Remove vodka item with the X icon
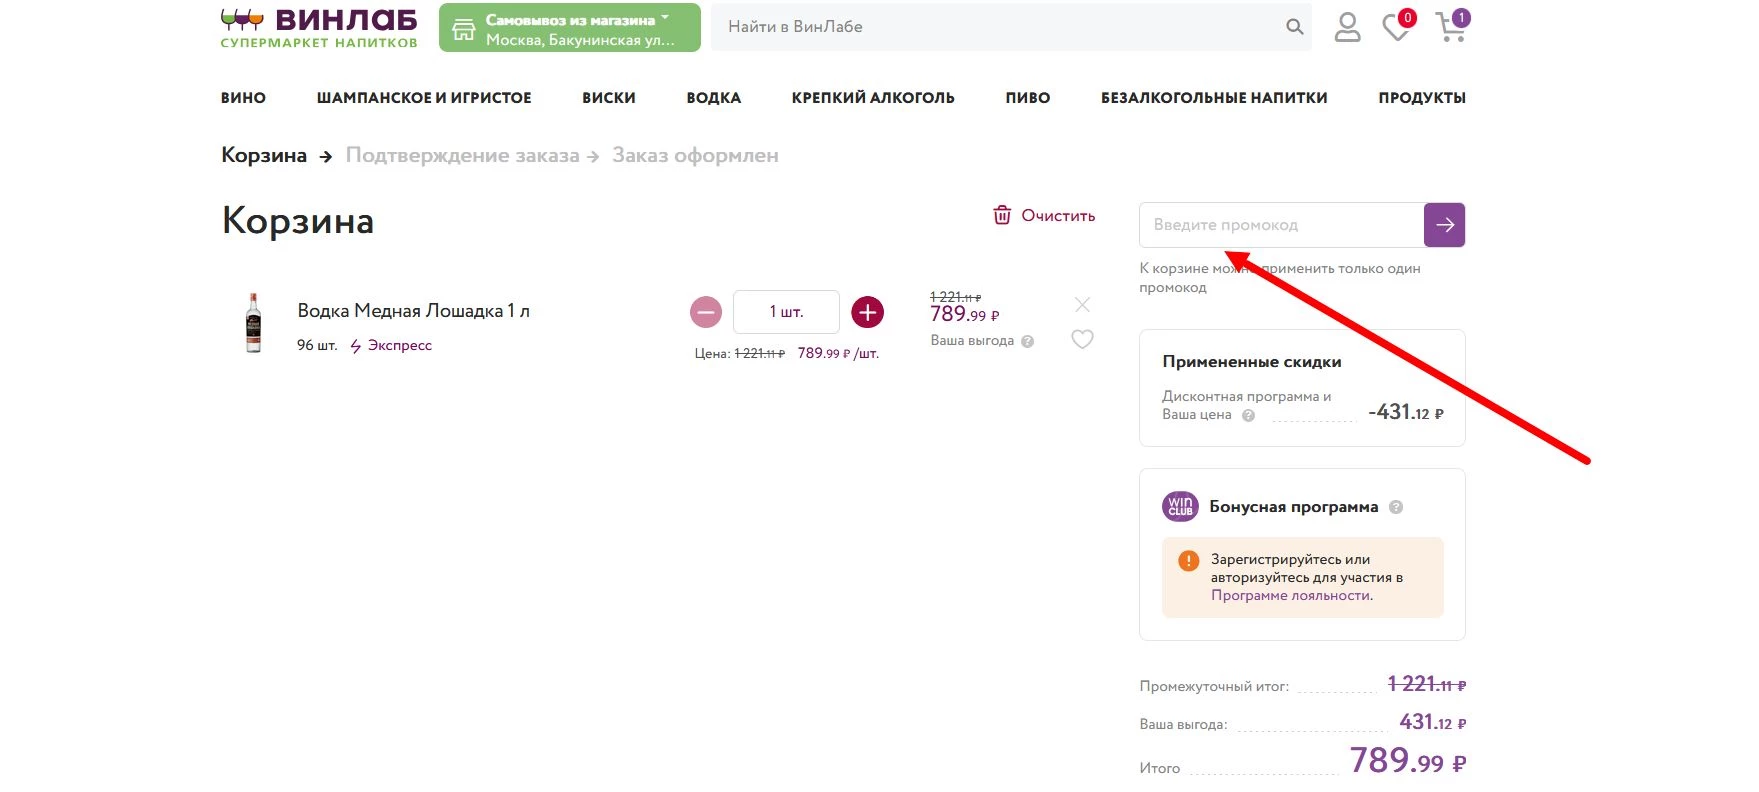 pyautogui.click(x=1082, y=305)
